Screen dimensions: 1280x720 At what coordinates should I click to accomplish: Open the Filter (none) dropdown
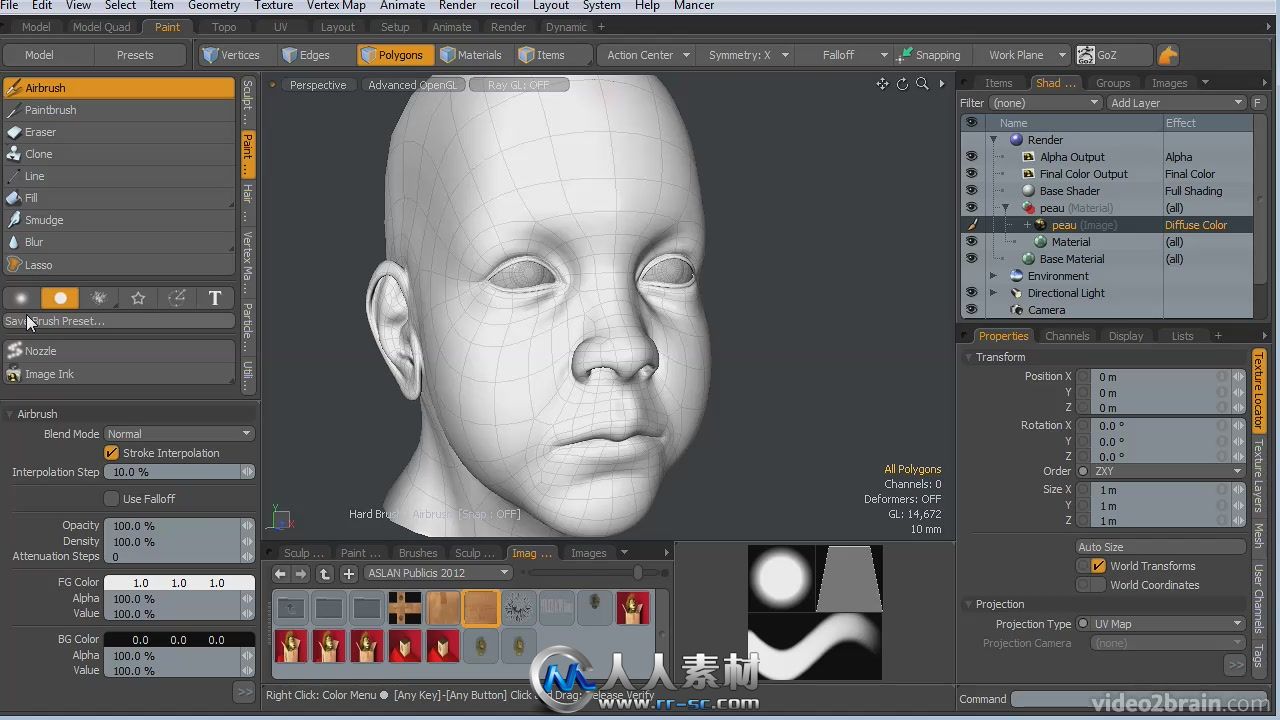1045,103
